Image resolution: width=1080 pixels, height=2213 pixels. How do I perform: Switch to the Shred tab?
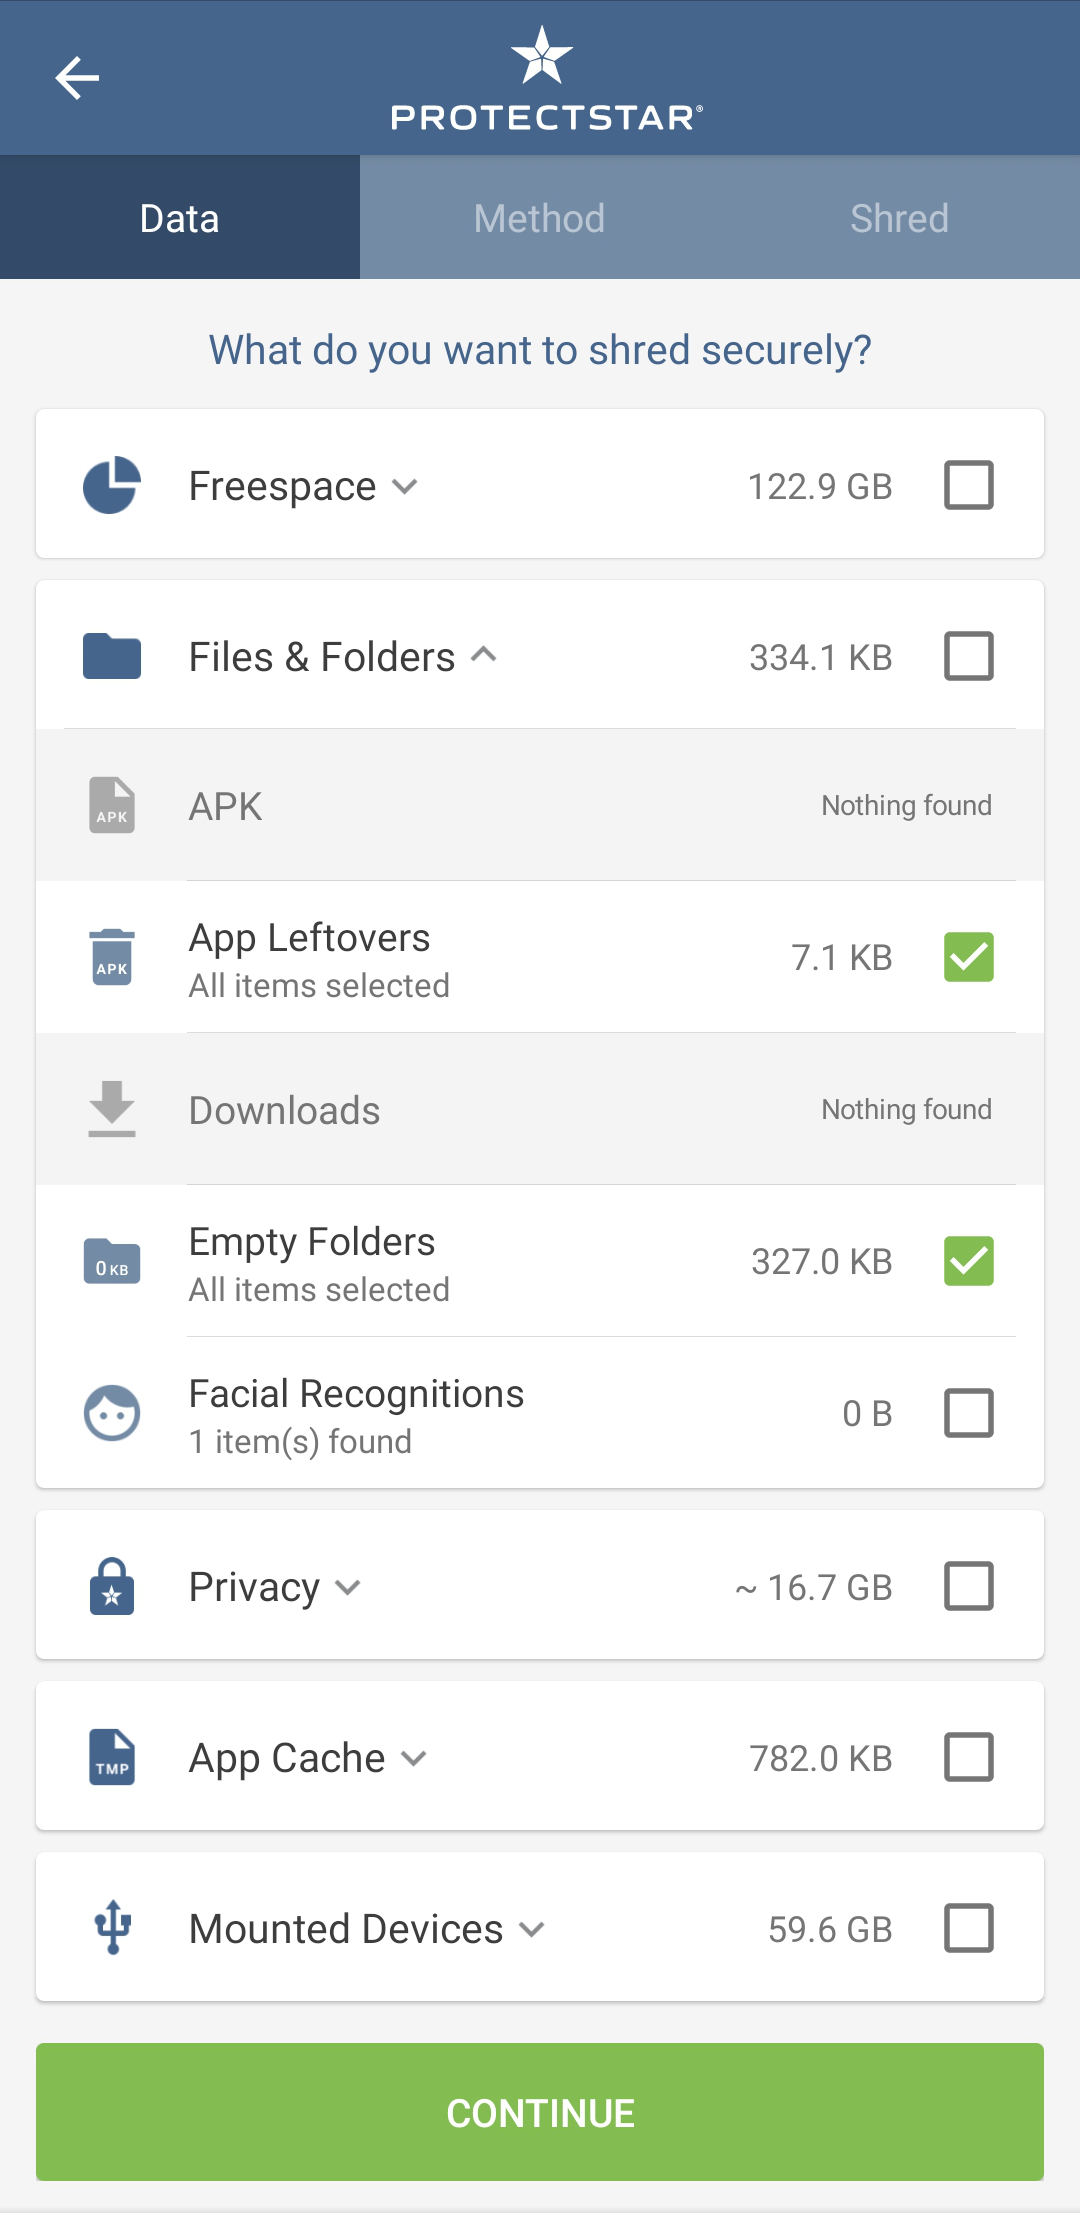coord(900,218)
